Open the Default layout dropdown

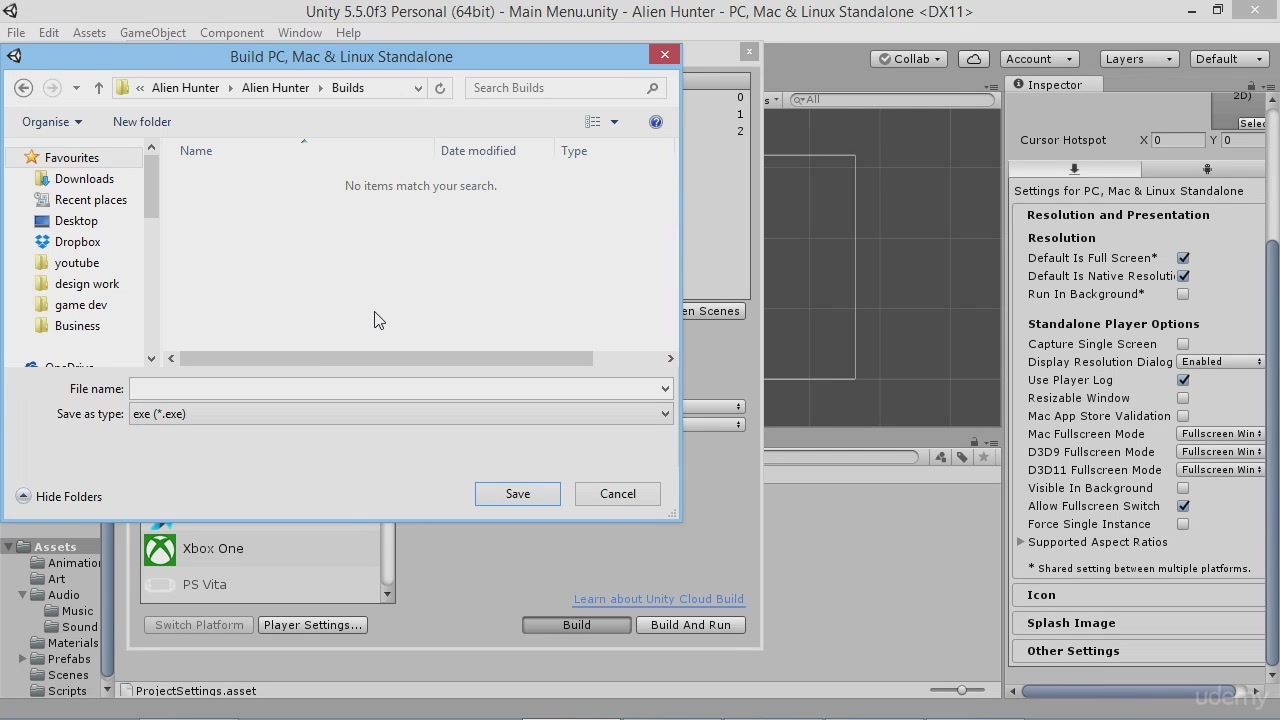1230,59
